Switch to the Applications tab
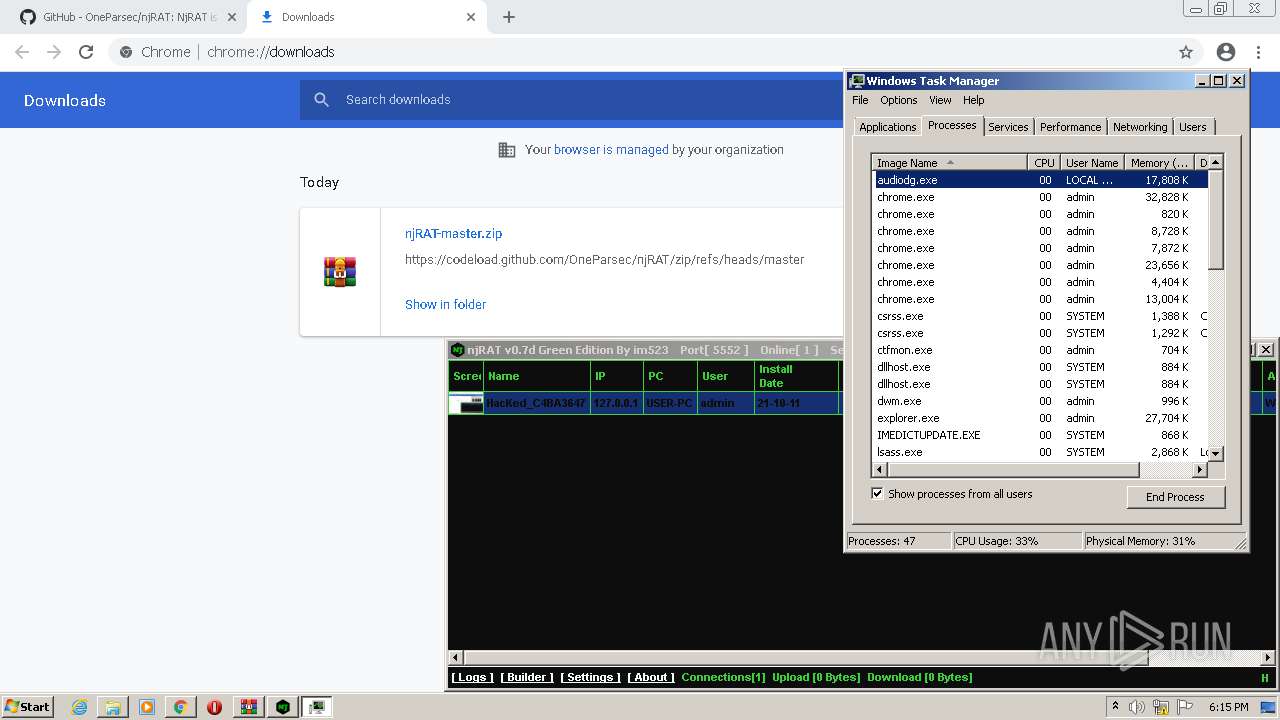The image size is (1280, 720). (887, 127)
